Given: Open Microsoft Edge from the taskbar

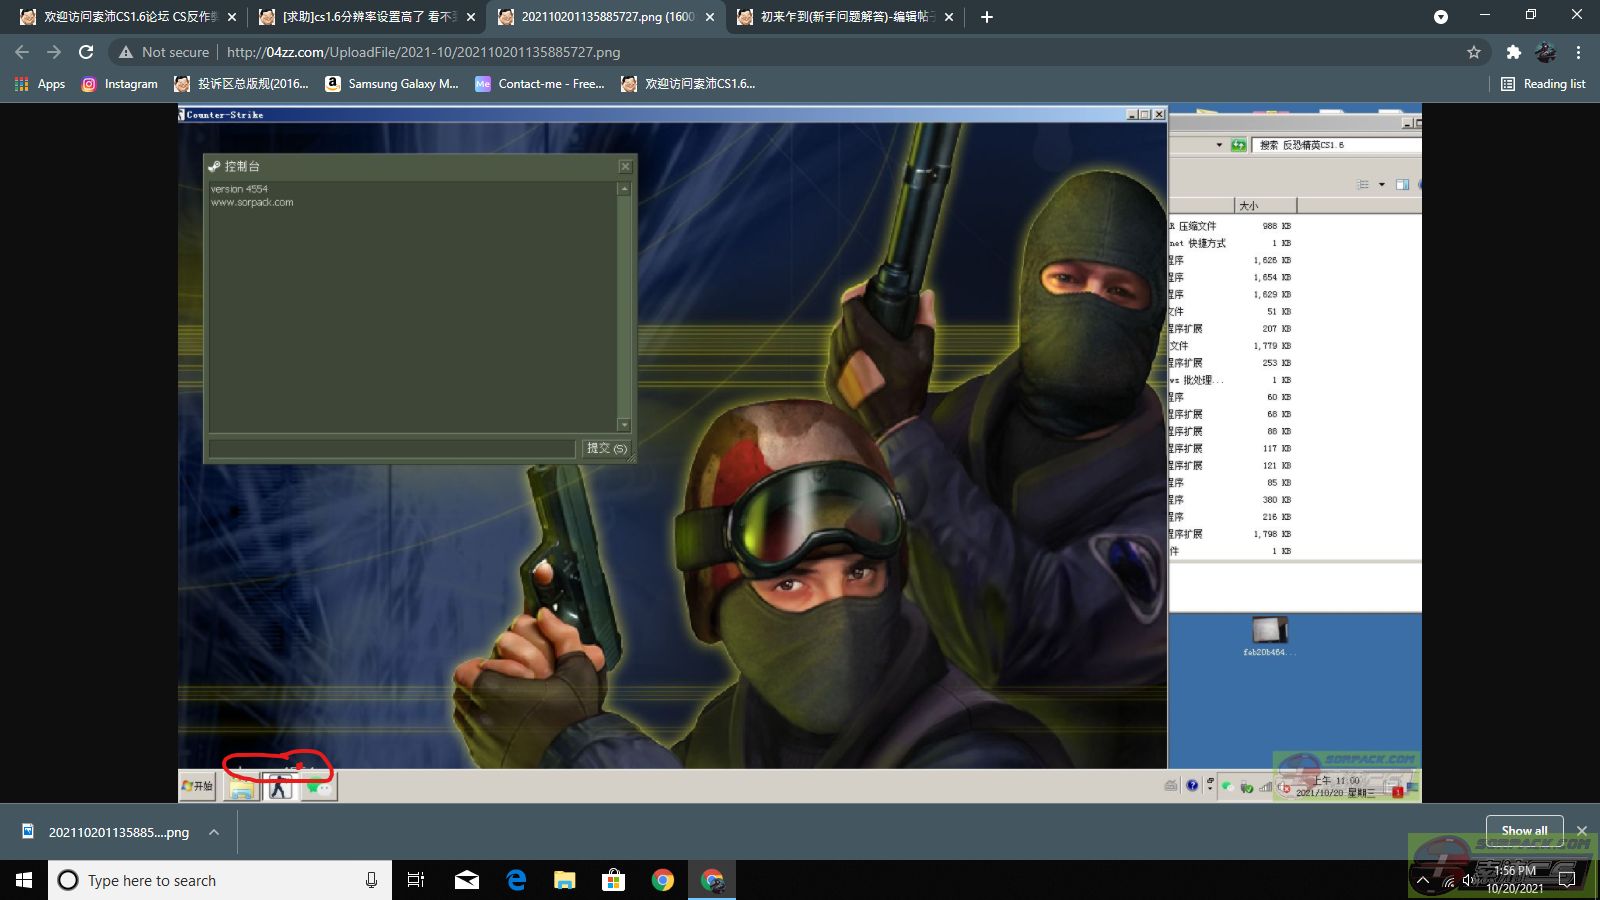Looking at the screenshot, I should [516, 880].
